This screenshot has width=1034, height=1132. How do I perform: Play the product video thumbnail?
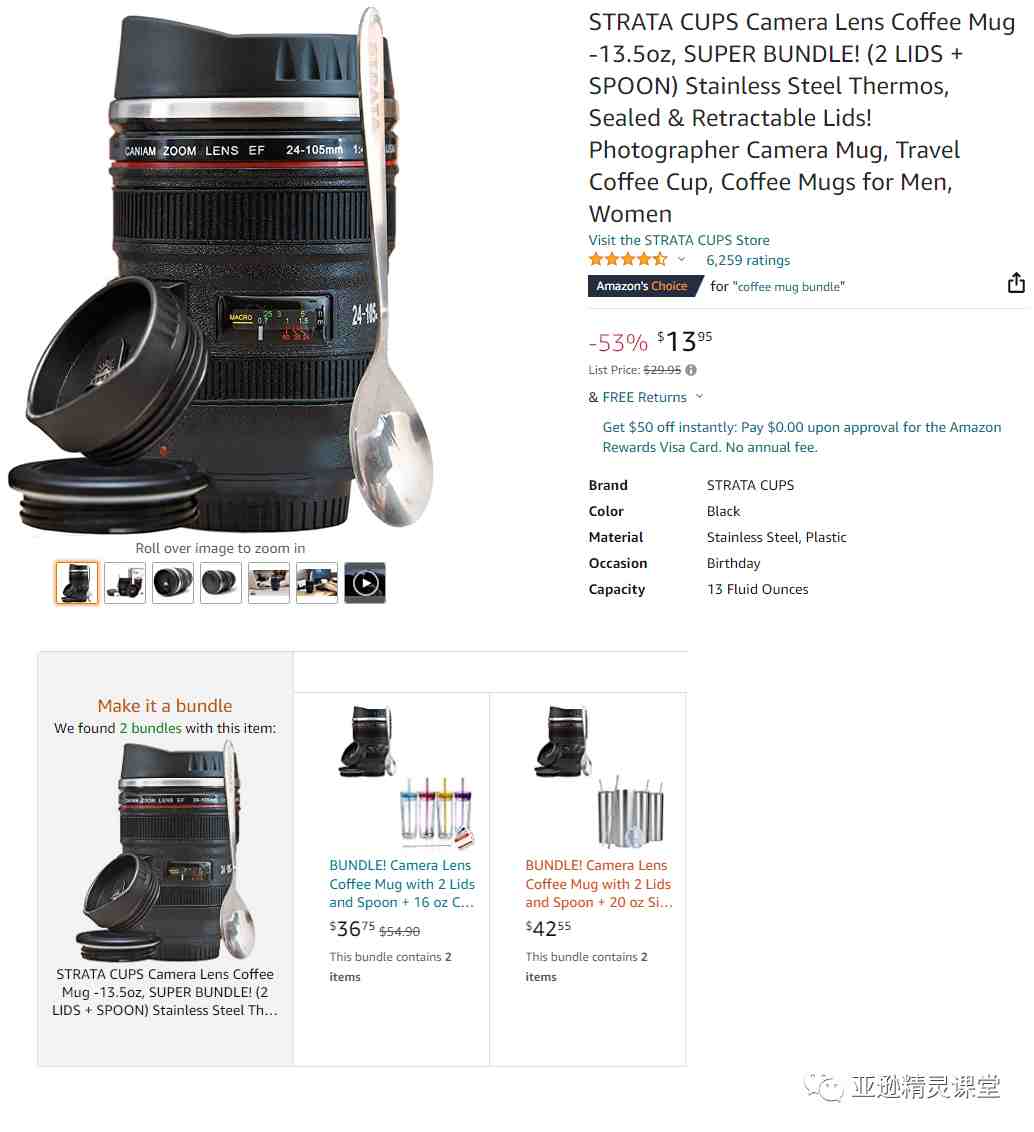coord(365,583)
